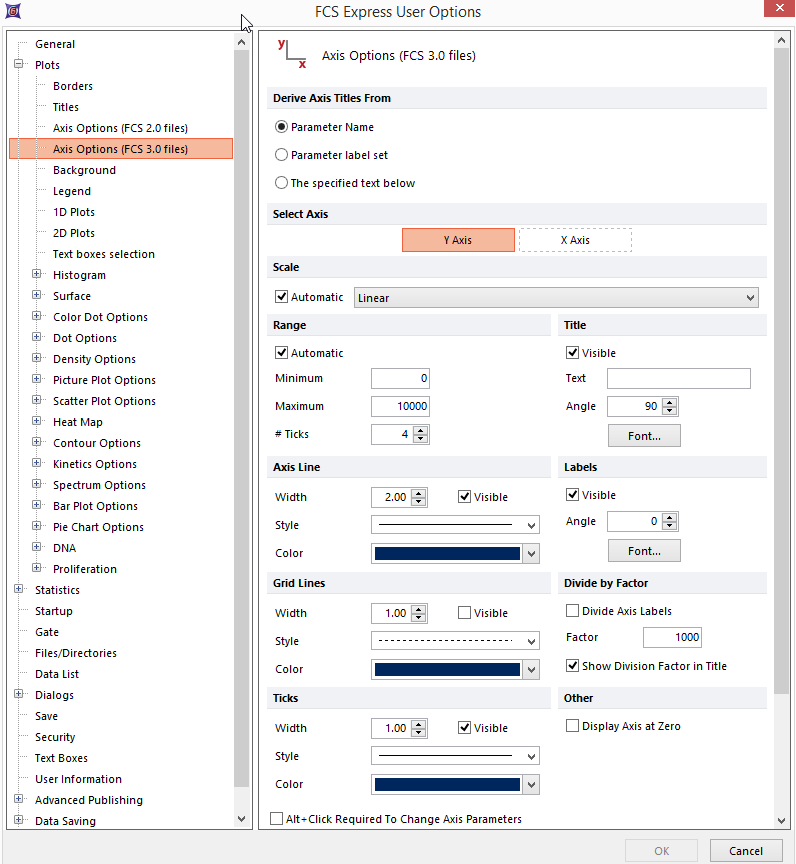This screenshot has height=864, width=796.
Task: Open the Grid Lines Style dropdown
Action: pyautogui.click(x=455, y=641)
